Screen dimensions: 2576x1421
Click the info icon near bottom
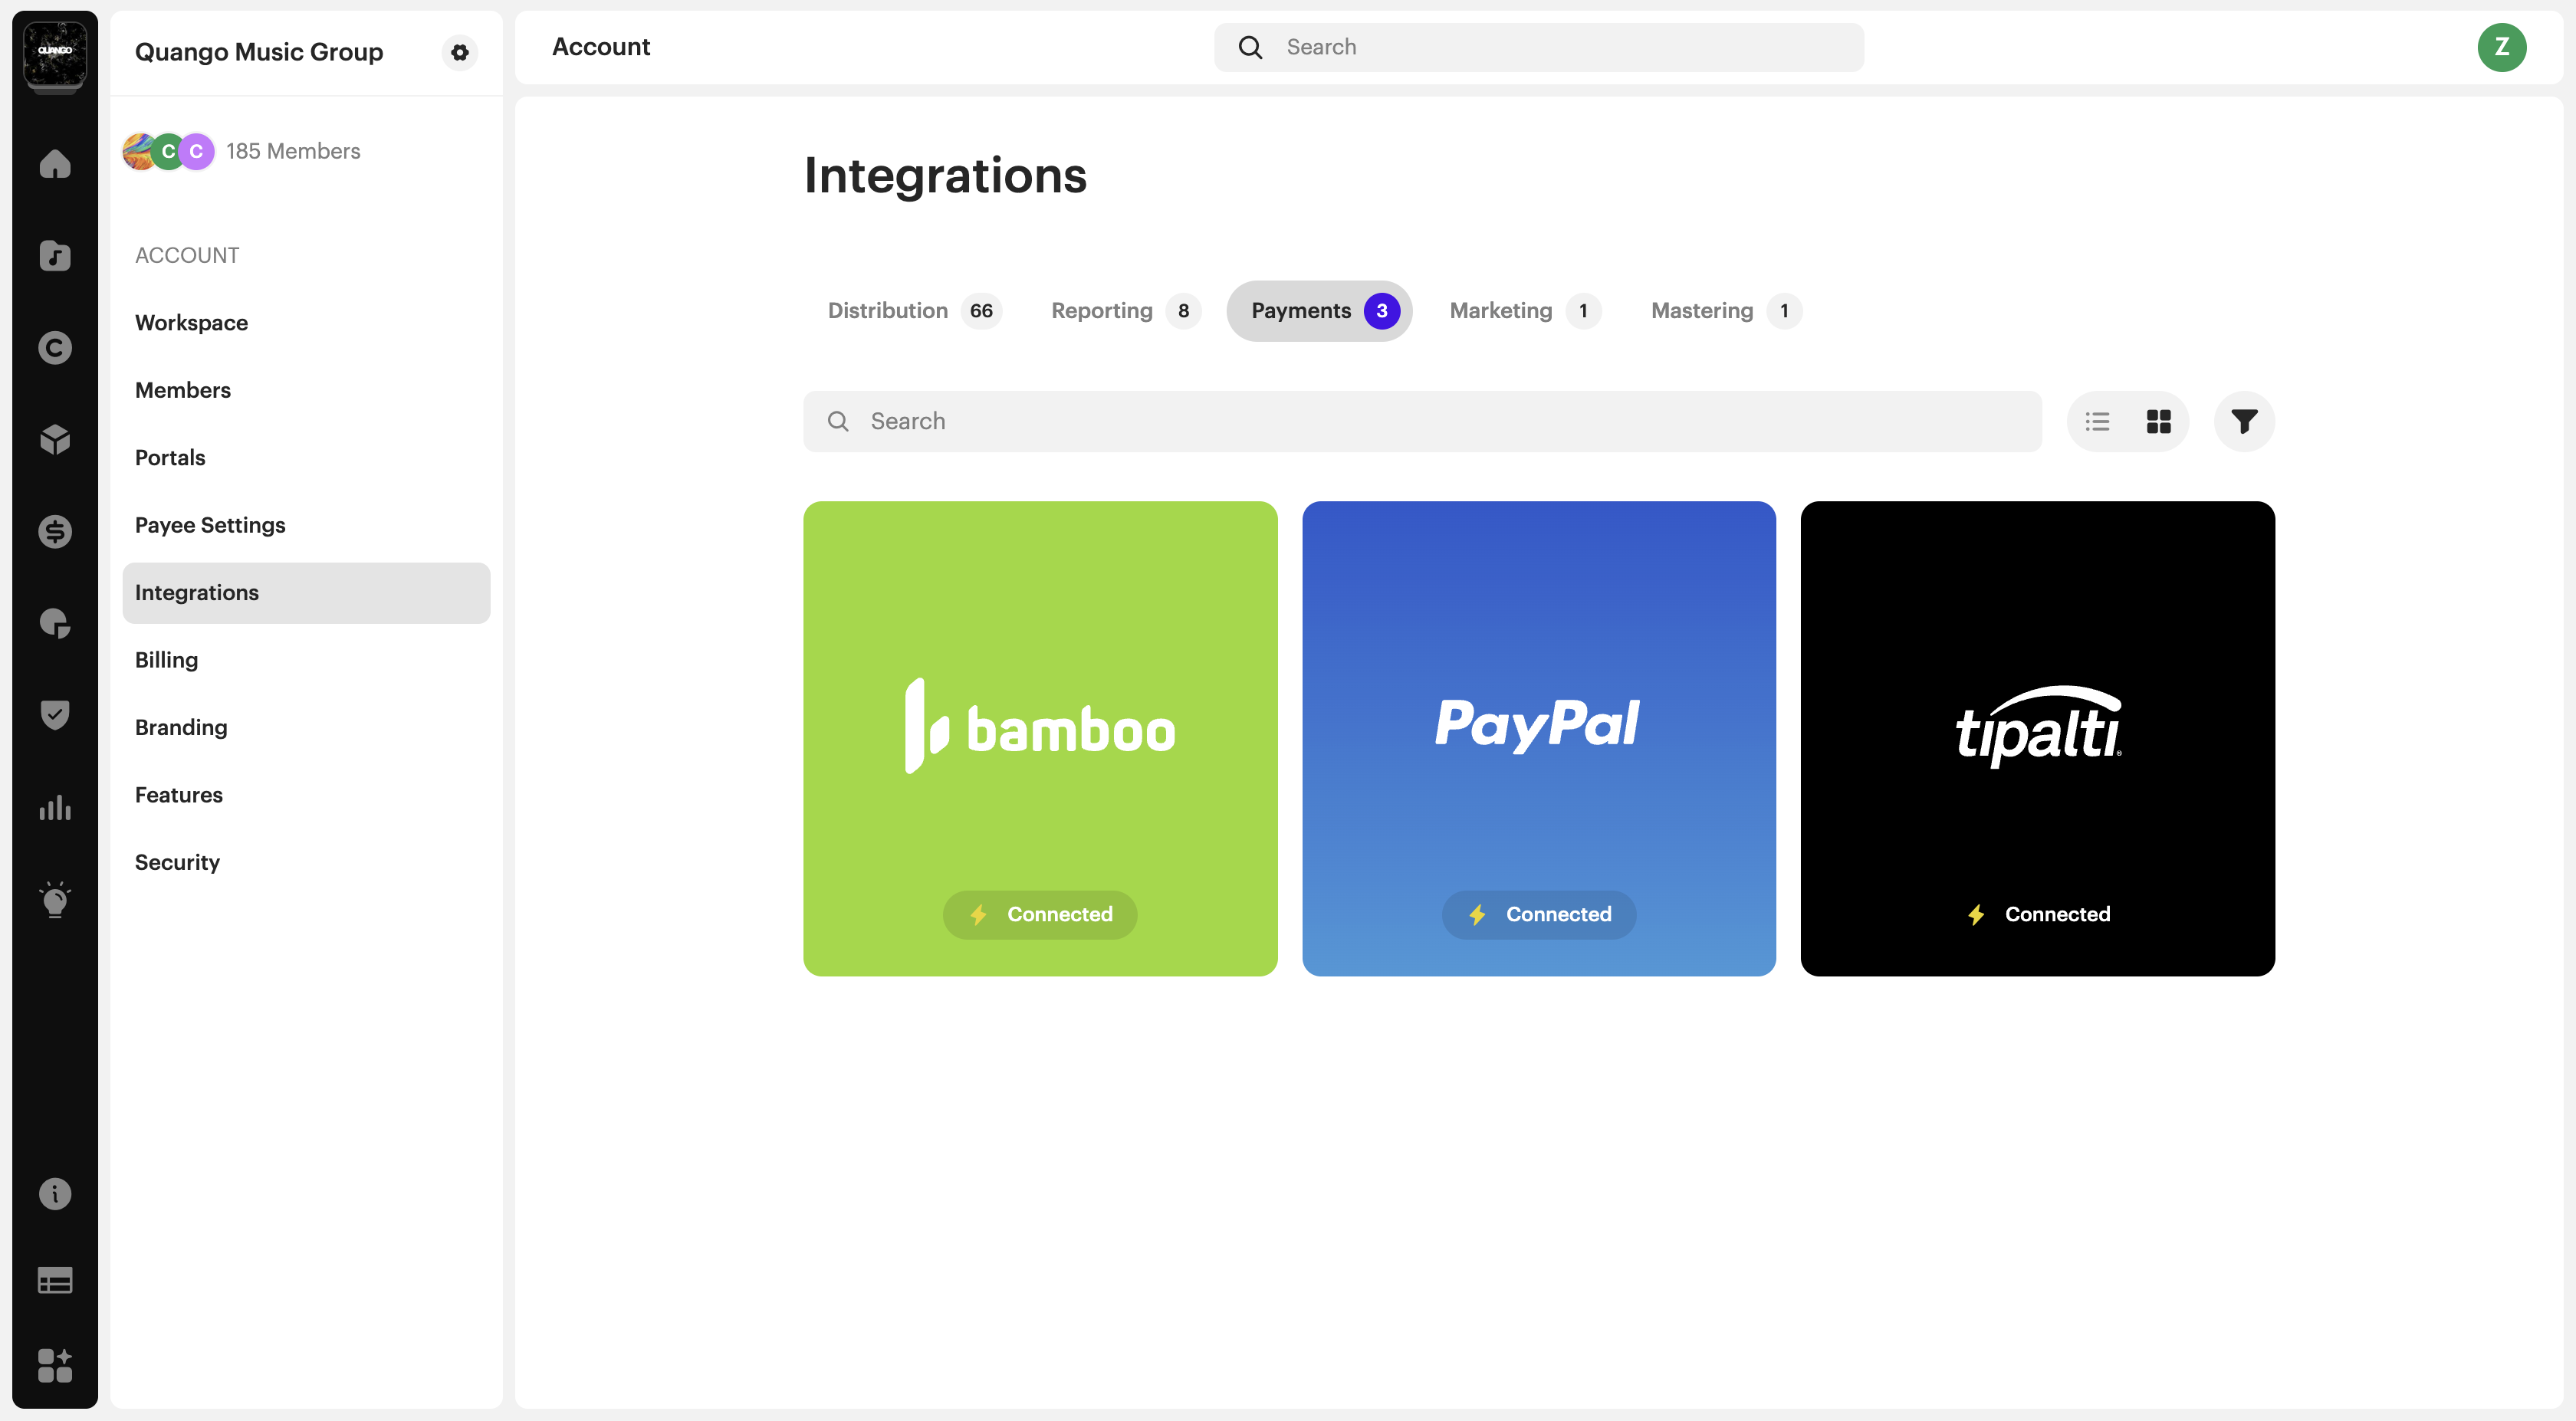click(x=55, y=1193)
